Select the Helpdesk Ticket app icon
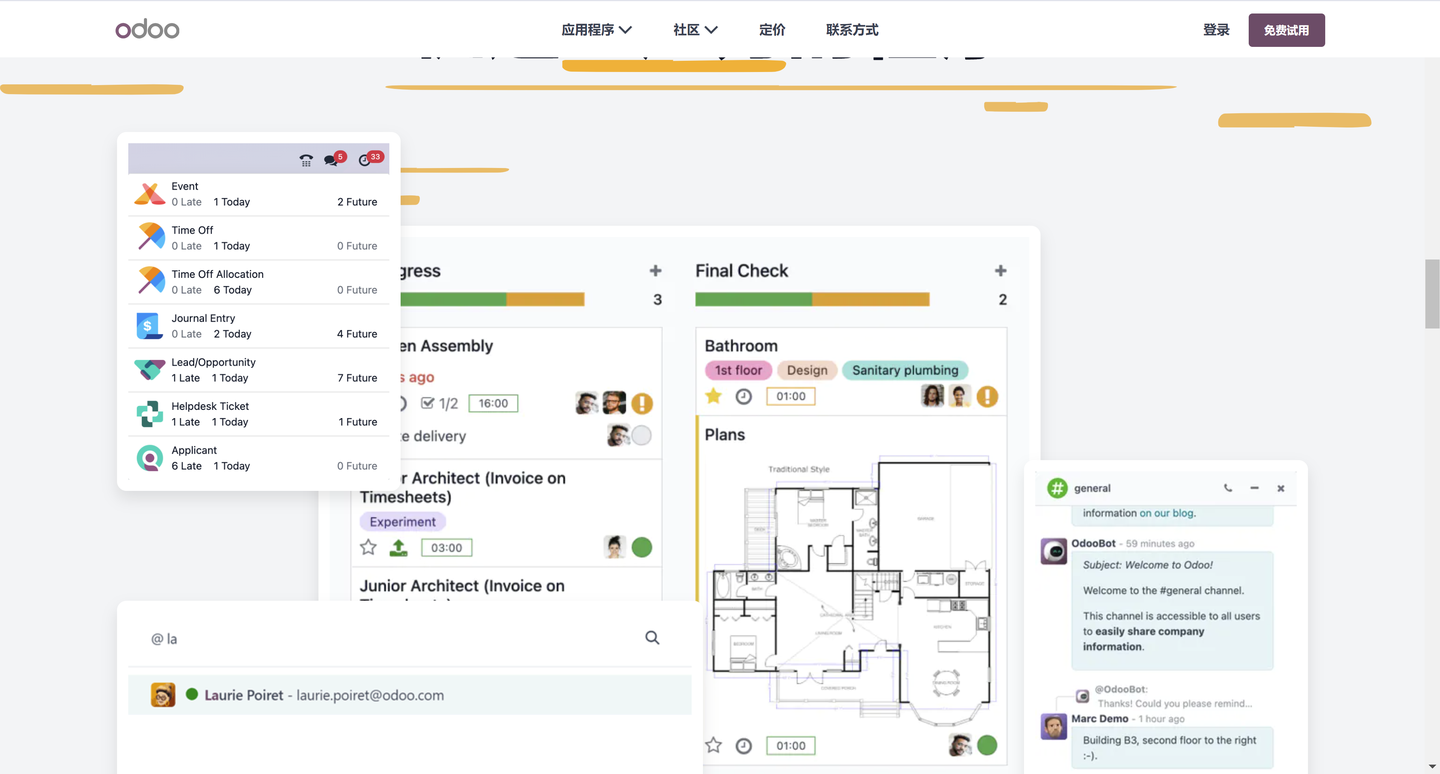 tap(149, 413)
